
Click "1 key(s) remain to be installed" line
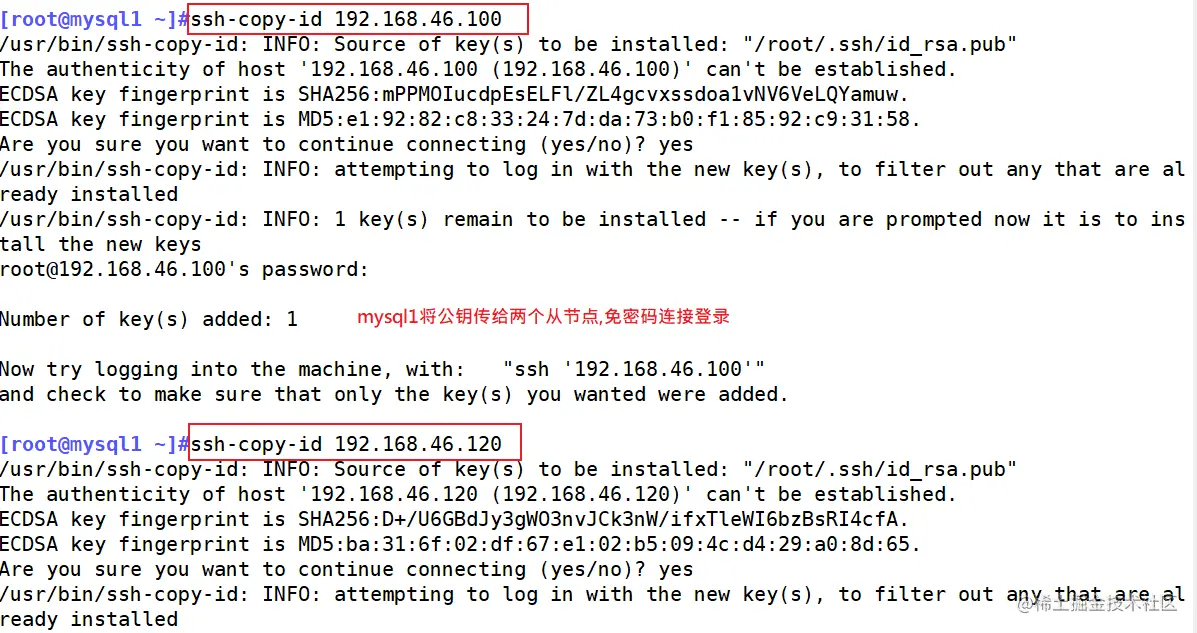tap(592, 219)
